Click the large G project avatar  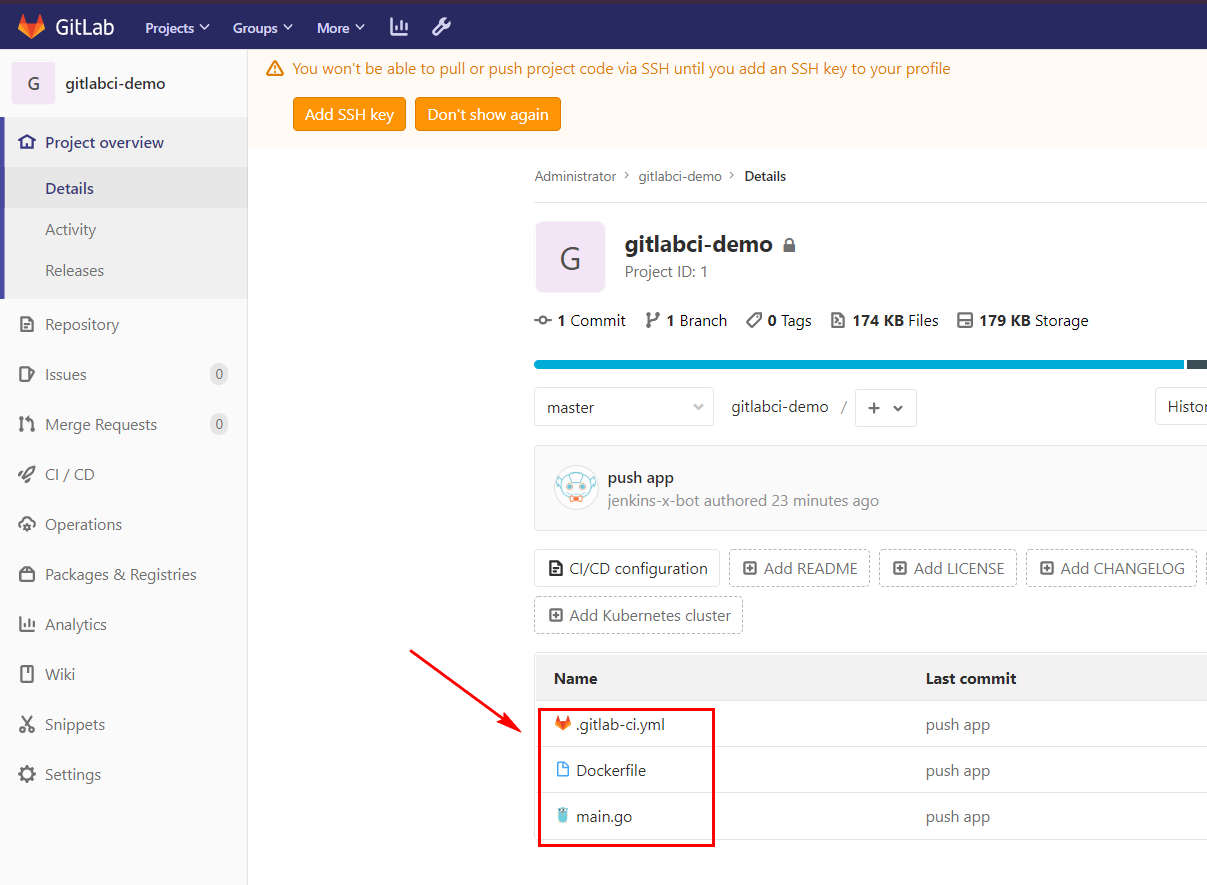pos(570,257)
